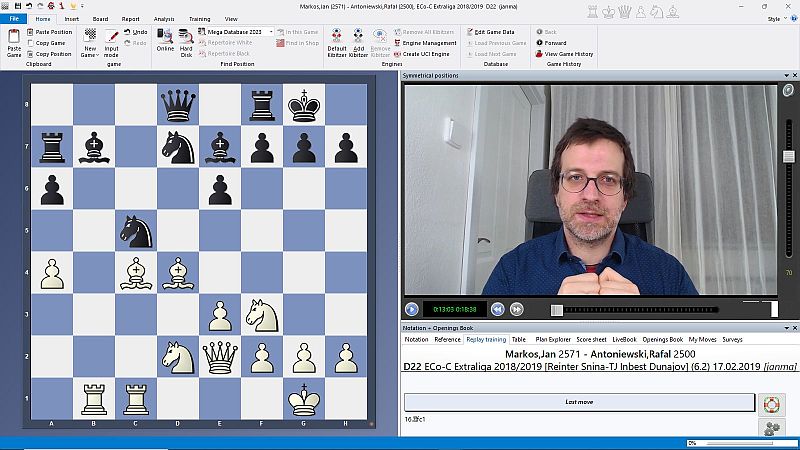The width and height of the screenshot is (800, 450).
Task: Click the Undo button in the ribbon
Action: [x=139, y=32]
